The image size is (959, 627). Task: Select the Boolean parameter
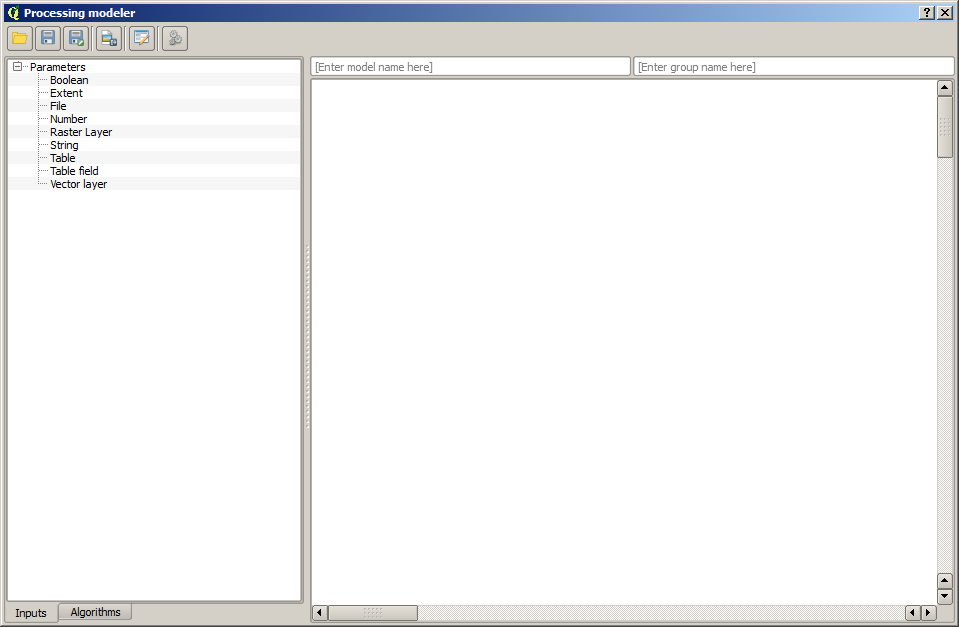[69, 80]
